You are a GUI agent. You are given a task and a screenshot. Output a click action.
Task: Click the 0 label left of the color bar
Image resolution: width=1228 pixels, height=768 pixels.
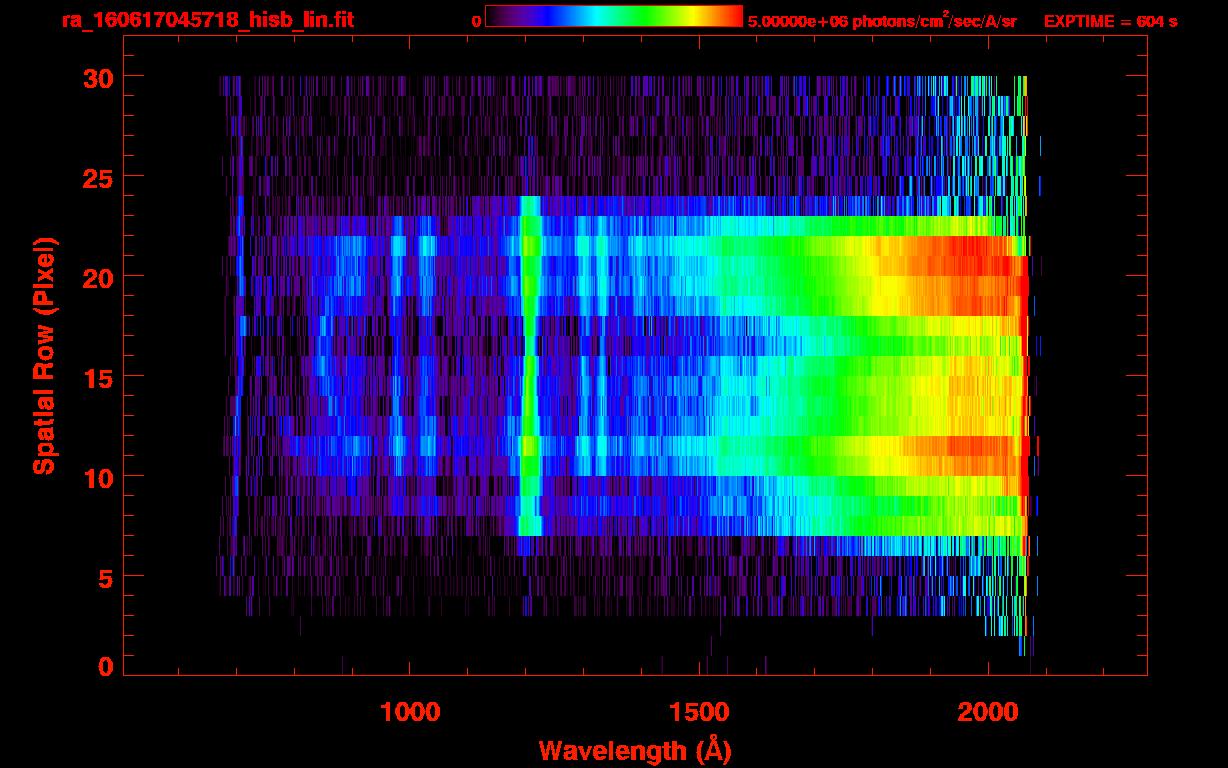click(476, 21)
